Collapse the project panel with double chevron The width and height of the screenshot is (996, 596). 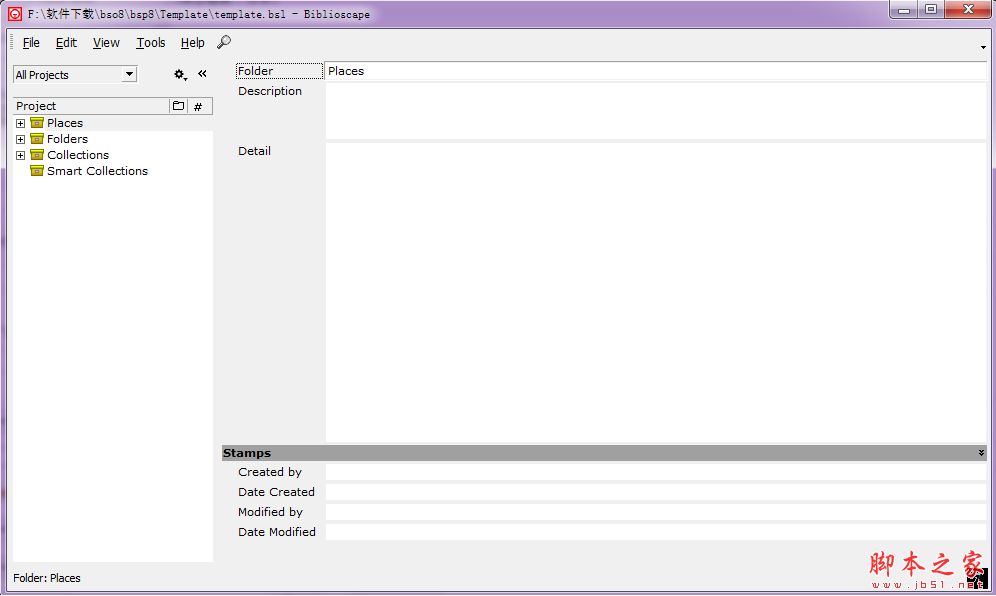click(202, 74)
